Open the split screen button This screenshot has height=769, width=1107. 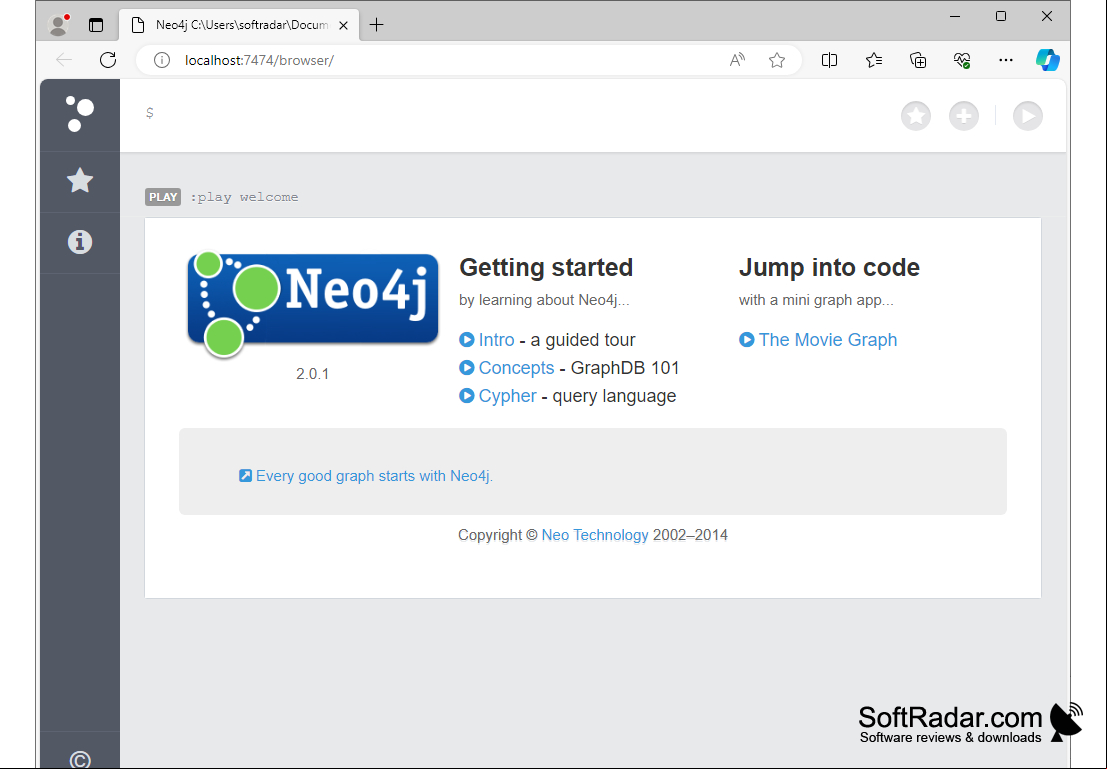coord(830,60)
